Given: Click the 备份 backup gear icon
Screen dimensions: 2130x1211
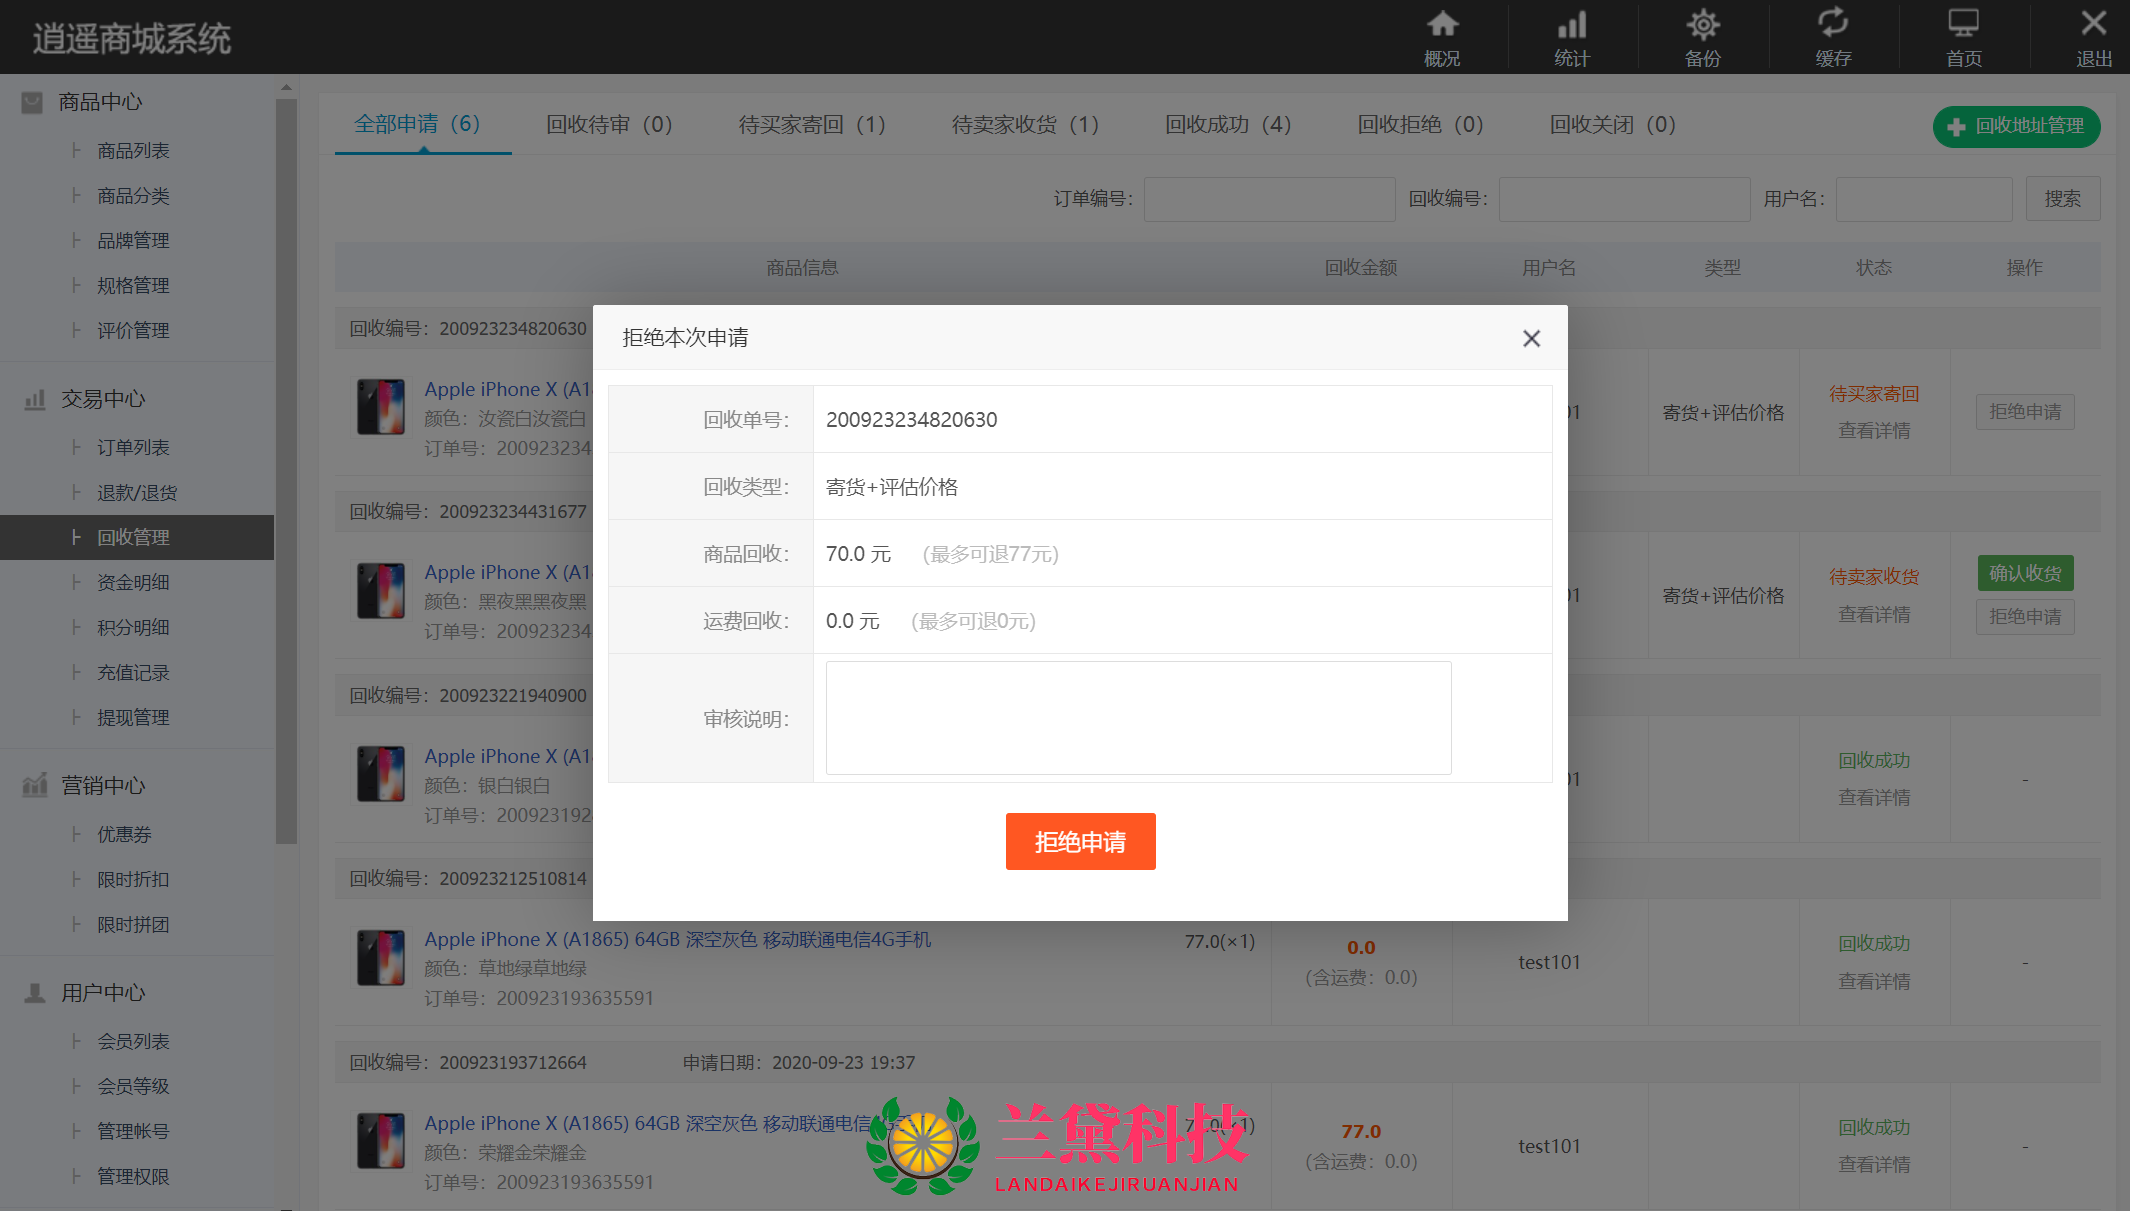Looking at the screenshot, I should pos(1702,25).
